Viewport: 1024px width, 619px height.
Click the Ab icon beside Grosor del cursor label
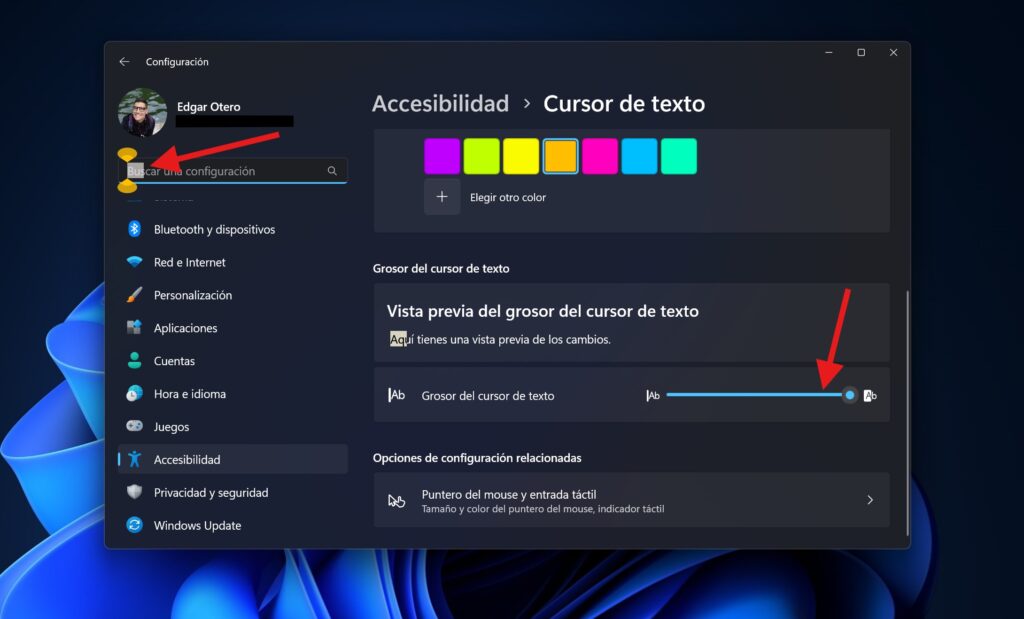coord(396,395)
